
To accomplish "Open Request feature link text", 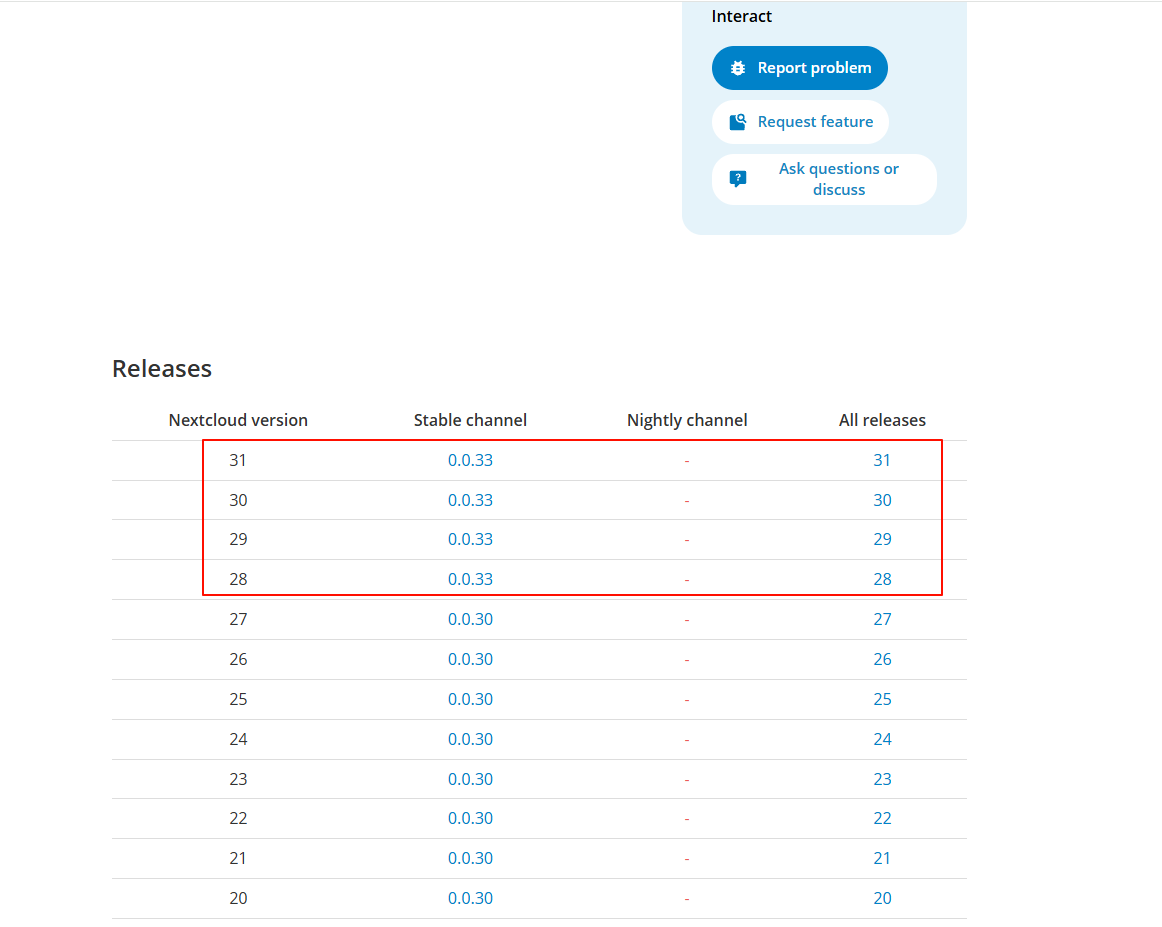I will [814, 122].
